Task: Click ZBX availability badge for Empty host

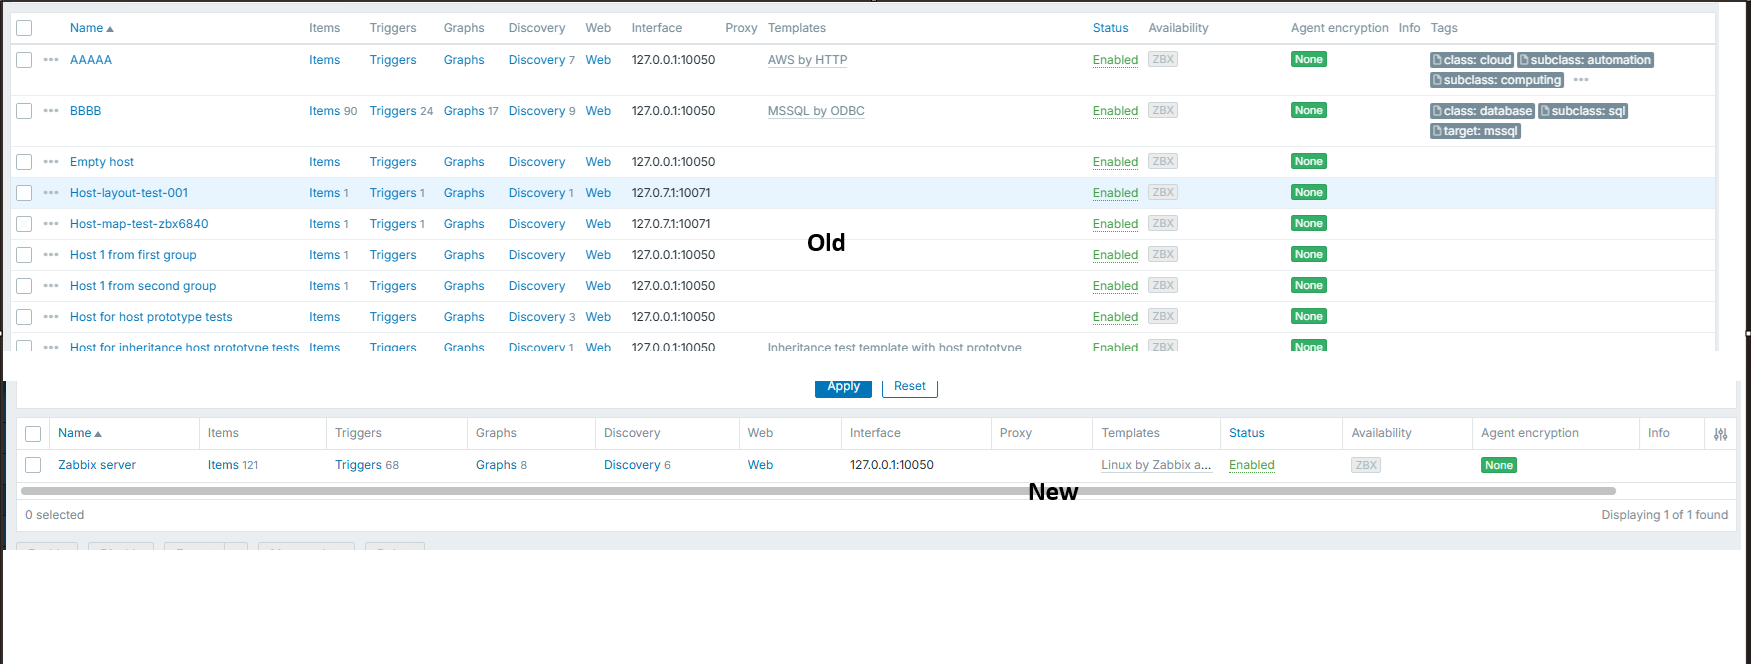Action: tap(1162, 162)
